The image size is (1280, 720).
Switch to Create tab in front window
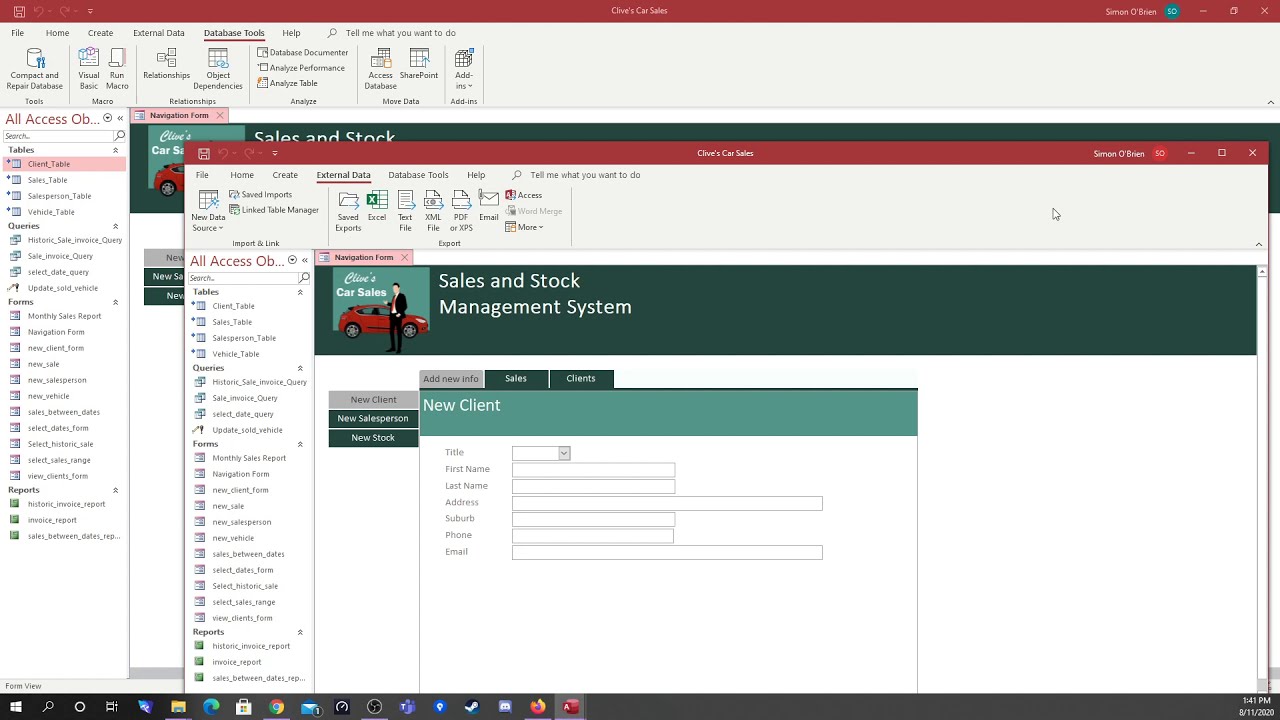point(285,175)
